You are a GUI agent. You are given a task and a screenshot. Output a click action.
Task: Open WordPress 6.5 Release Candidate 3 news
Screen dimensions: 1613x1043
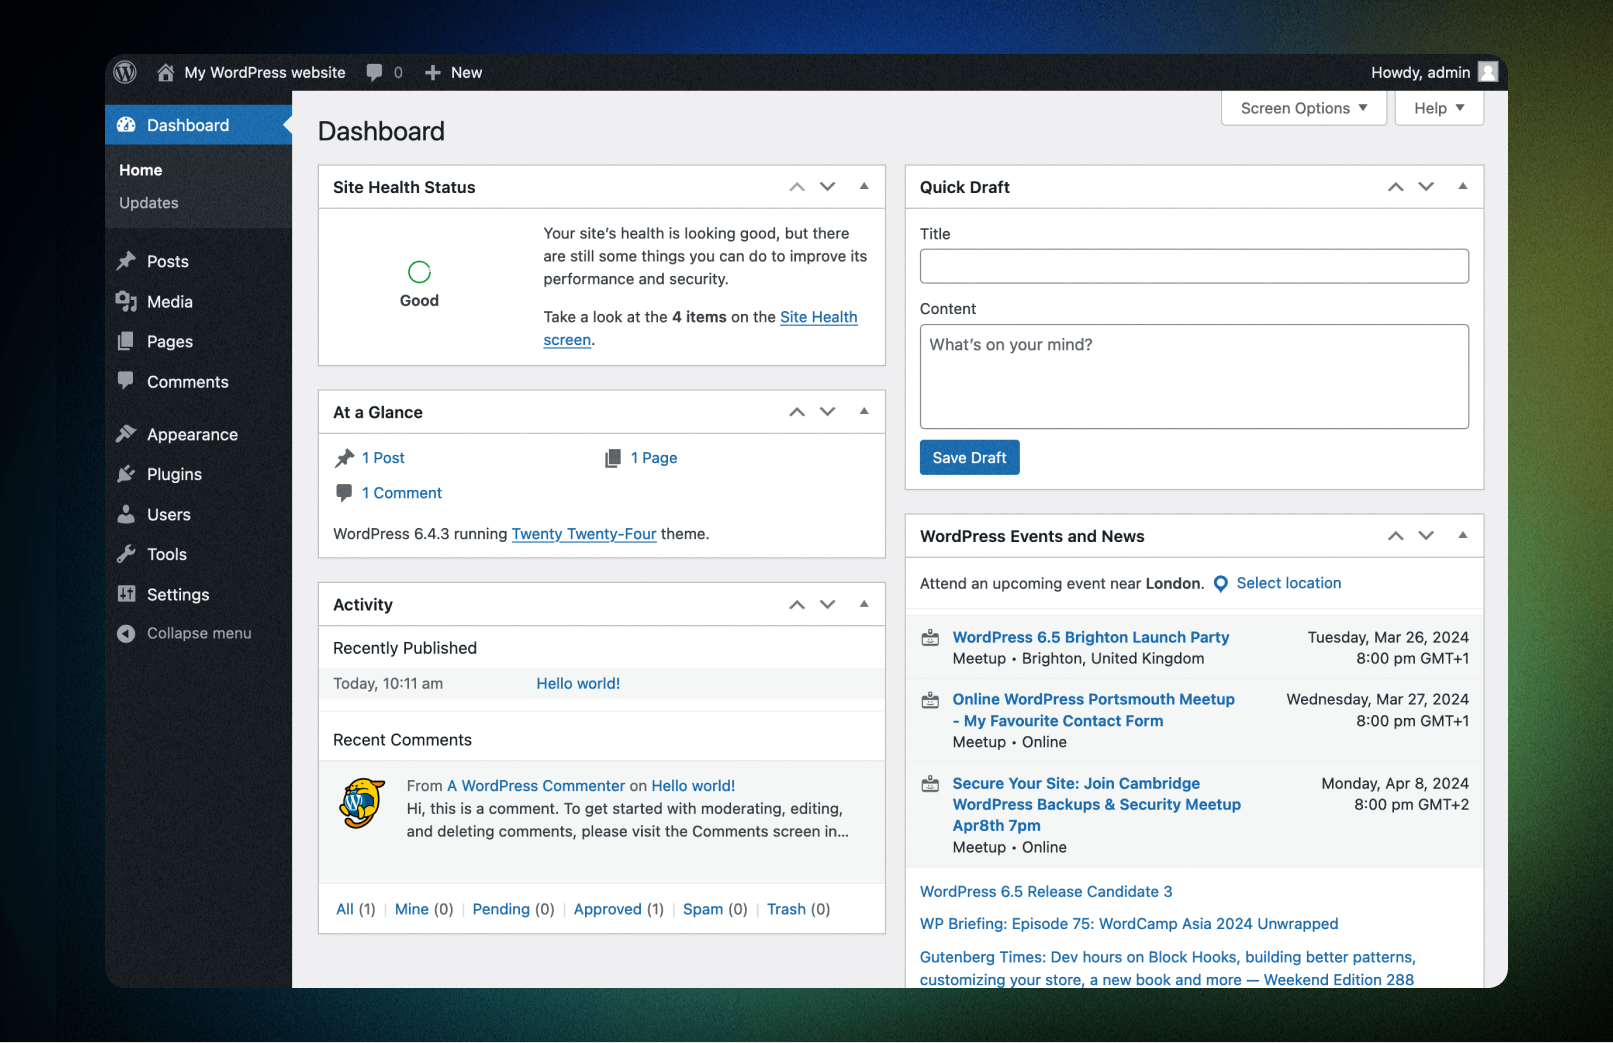point(1046,891)
